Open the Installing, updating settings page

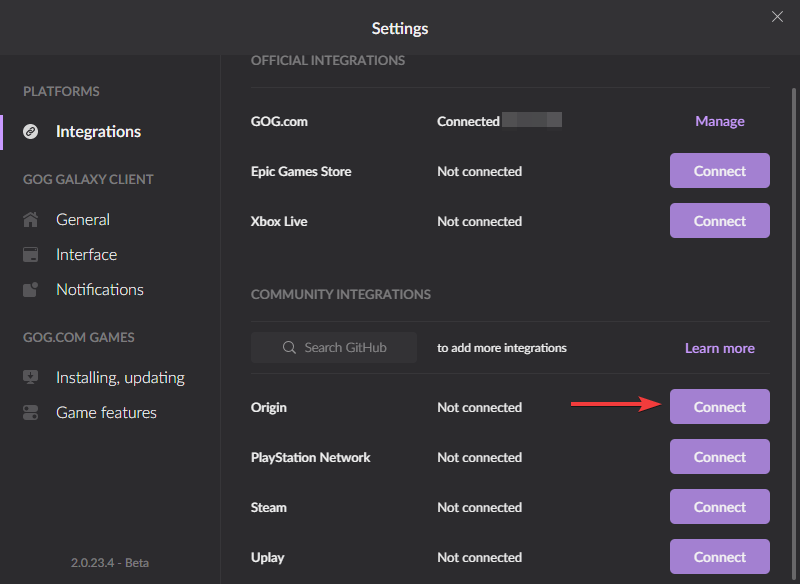[x=121, y=377]
